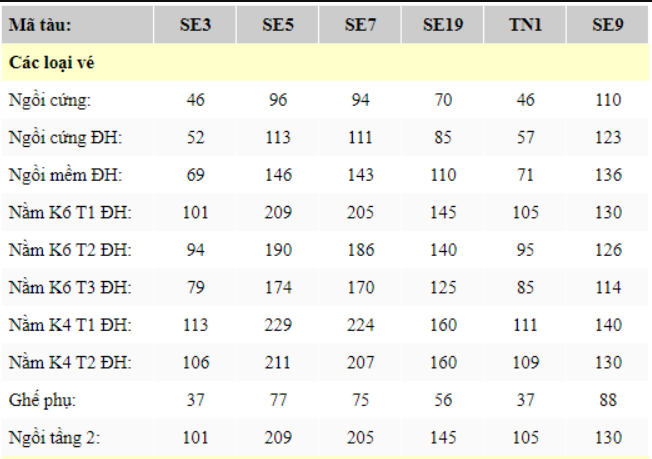Click the Mã tàu header label
652x459 pixels.
(40, 25)
